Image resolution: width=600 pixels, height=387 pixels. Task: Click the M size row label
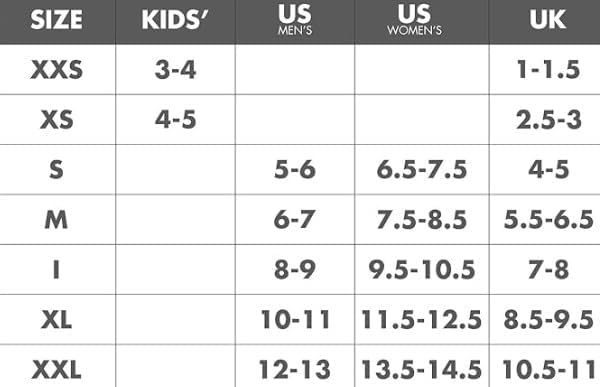coord(56,220)
